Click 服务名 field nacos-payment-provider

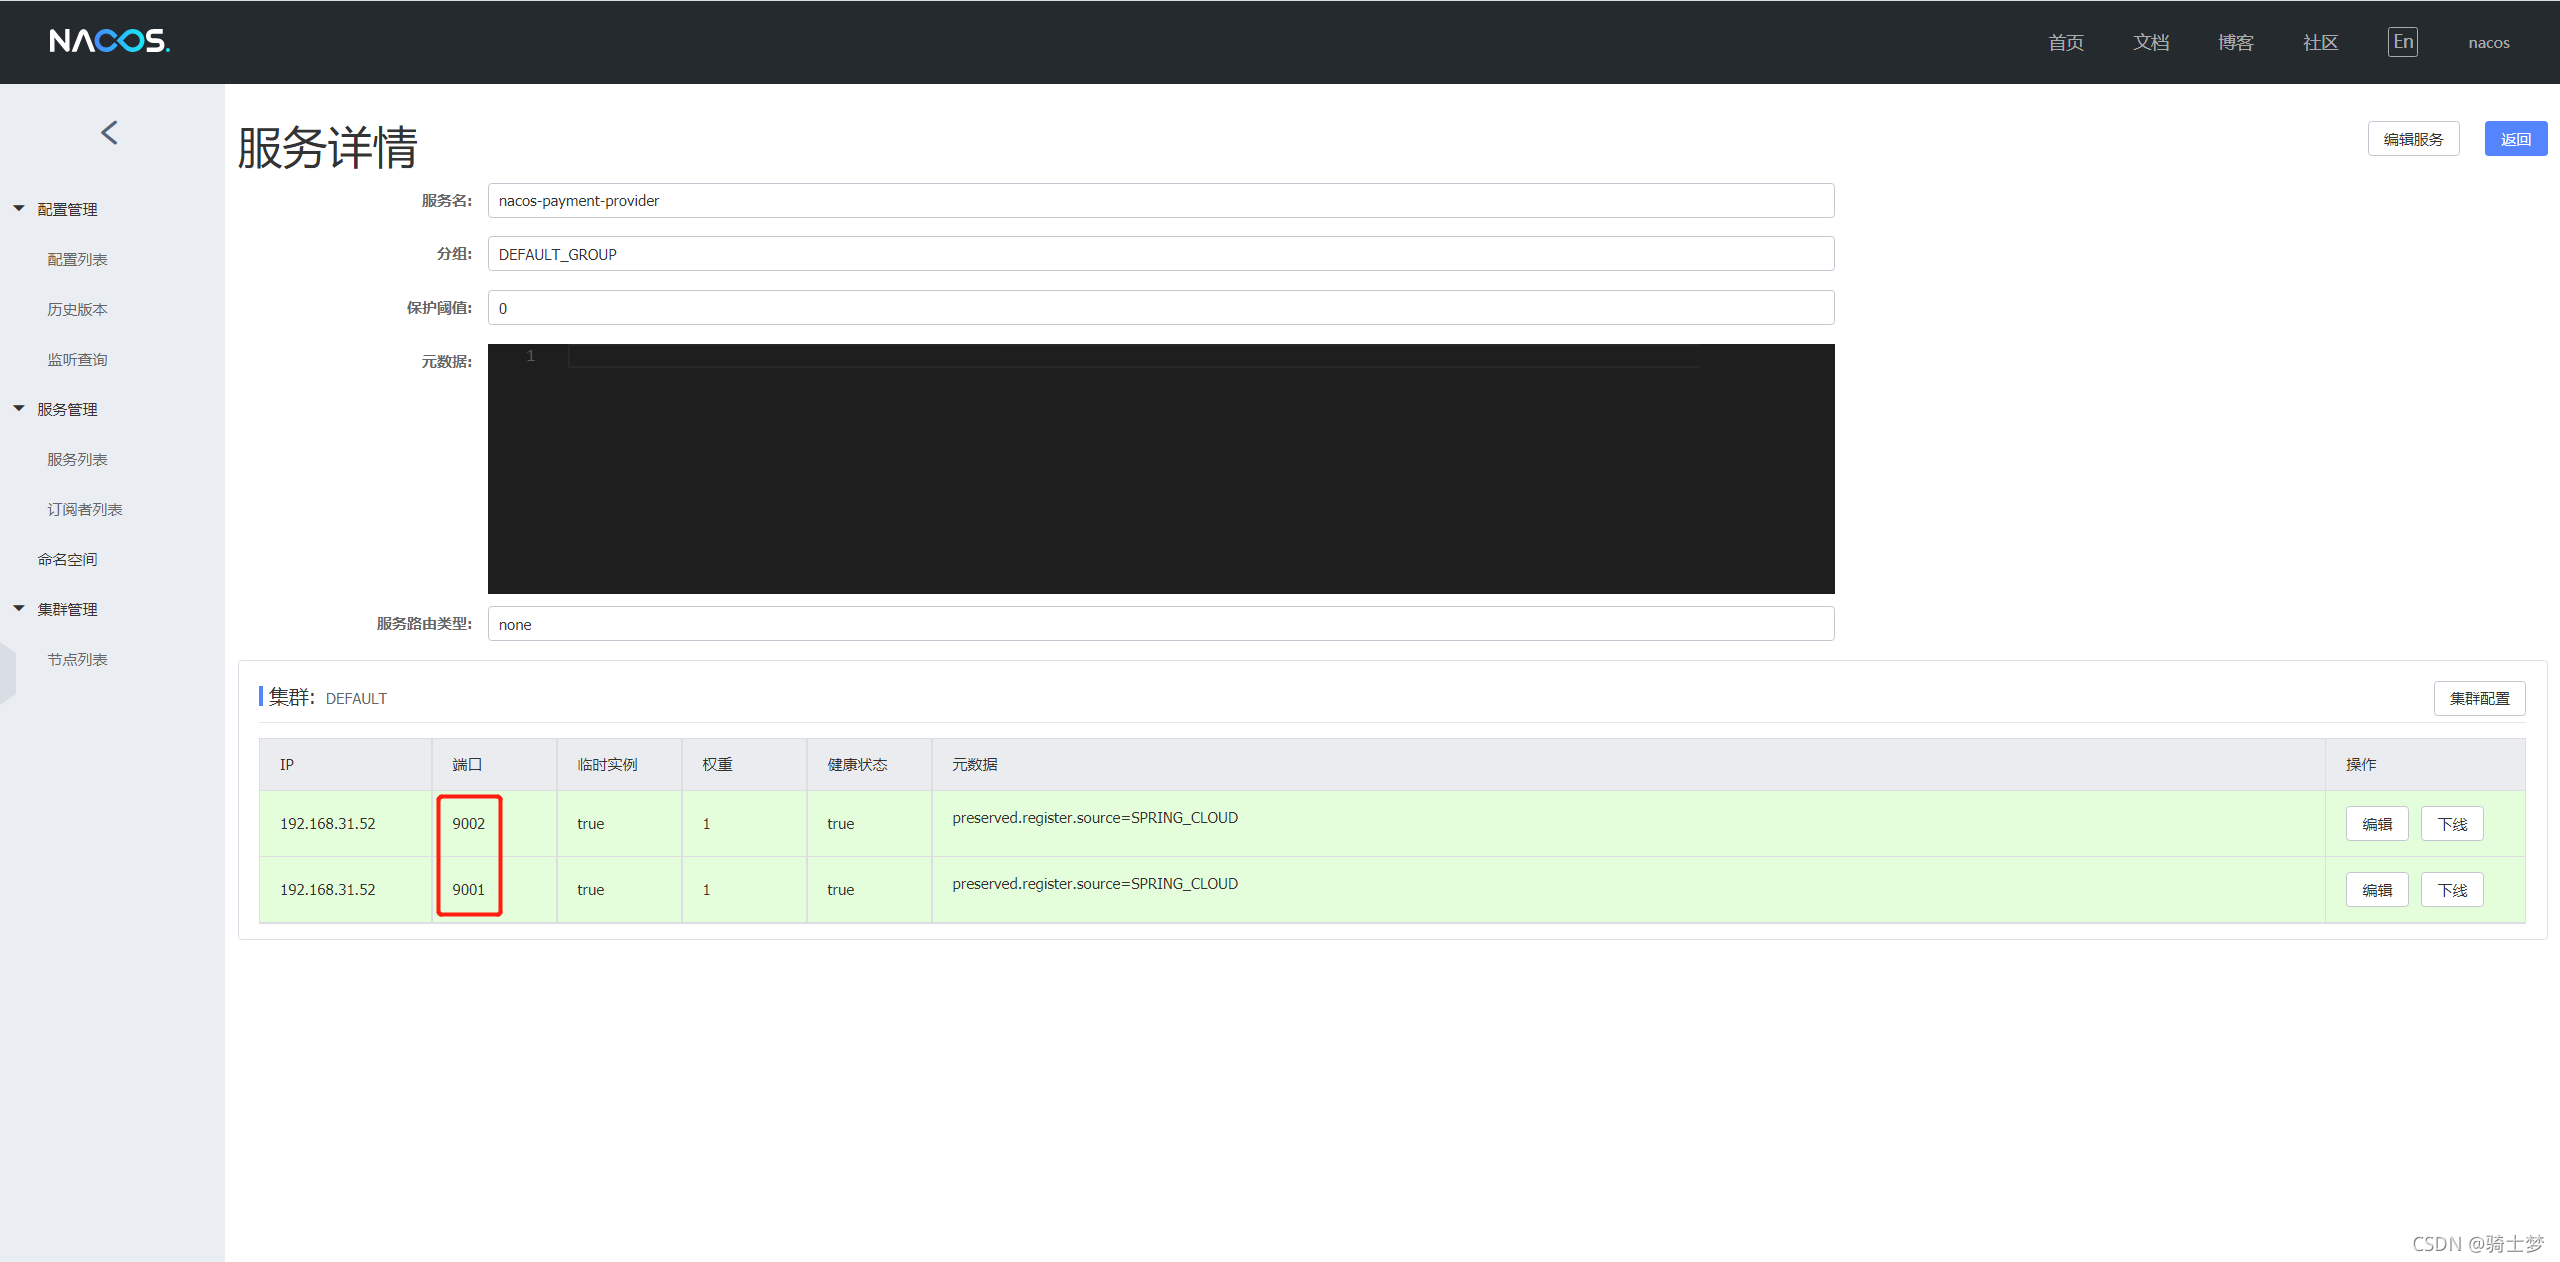coord(1161,200)
